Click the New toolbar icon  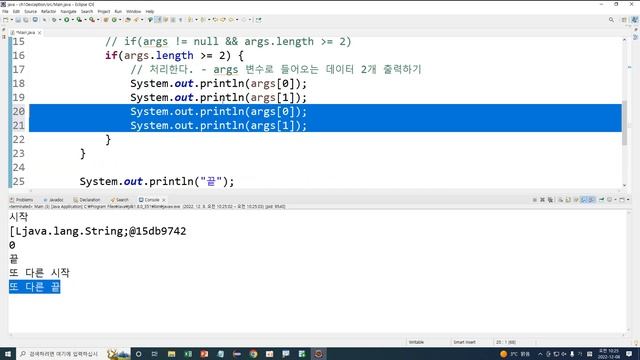(6, 20)
